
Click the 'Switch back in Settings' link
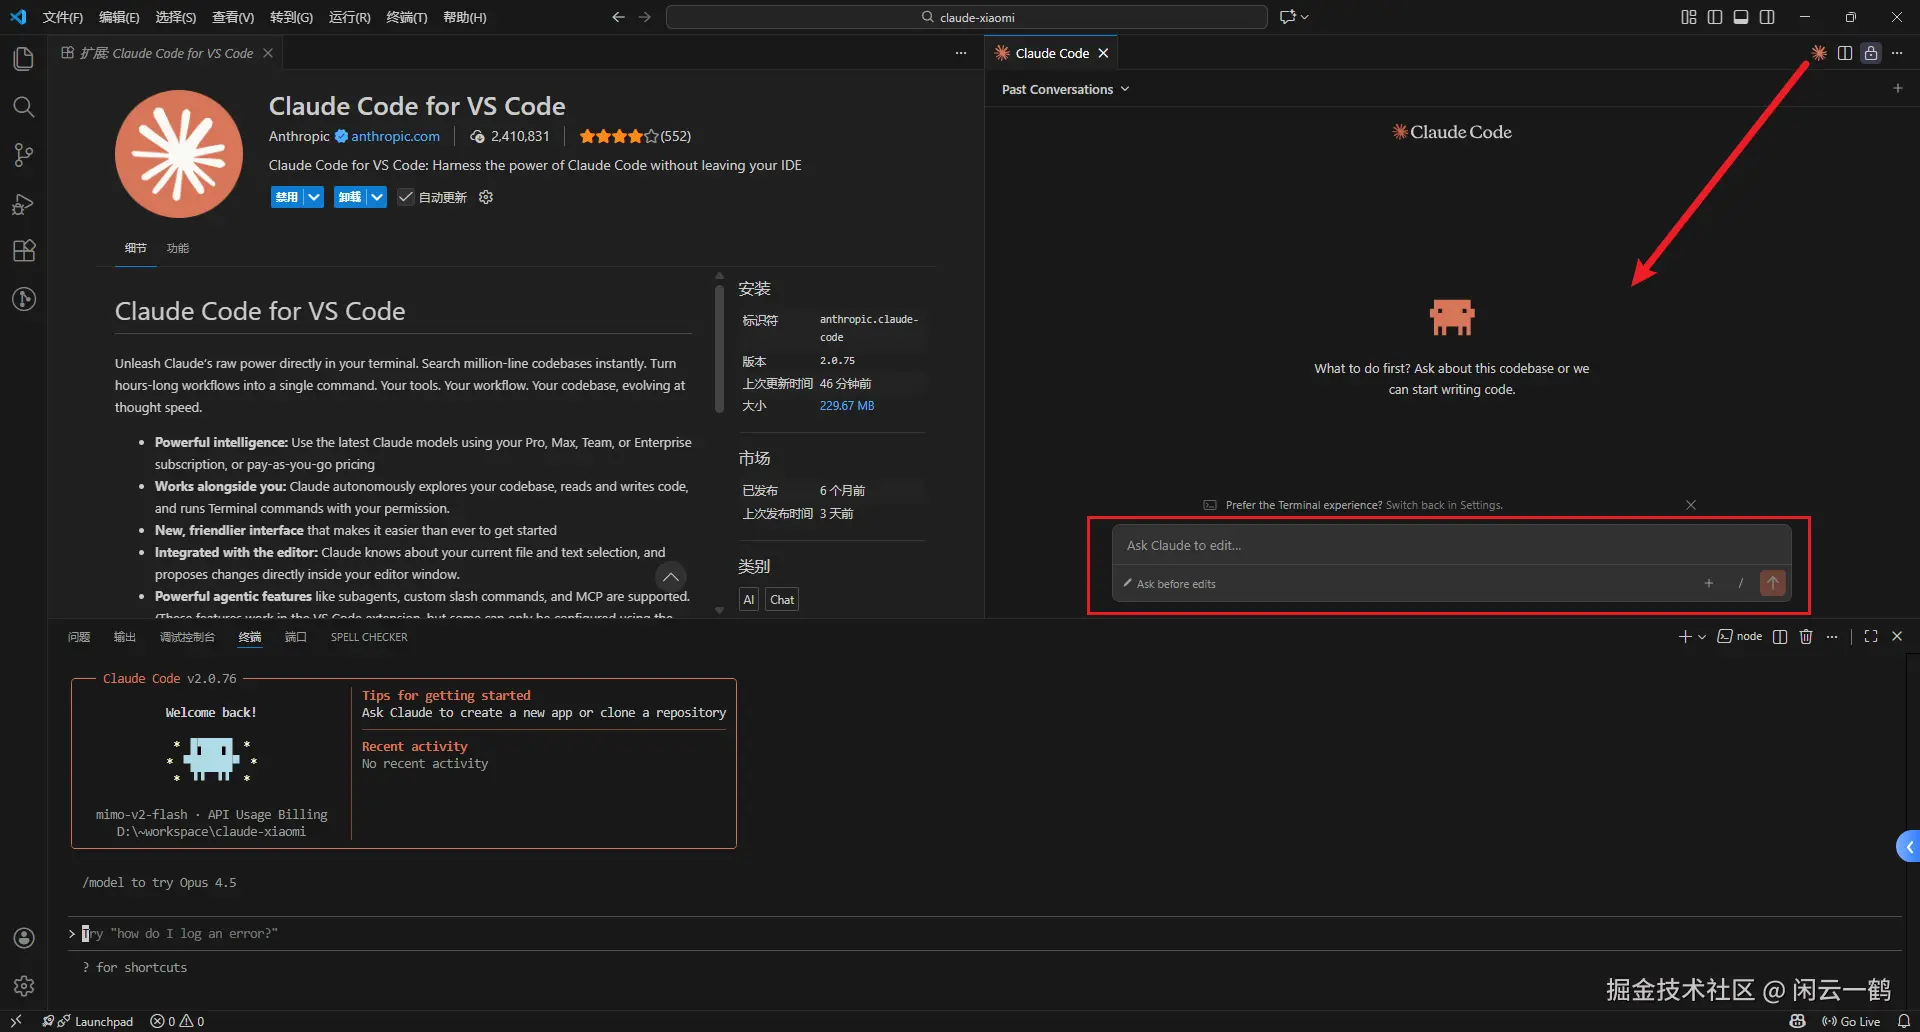click(1444, 505)
